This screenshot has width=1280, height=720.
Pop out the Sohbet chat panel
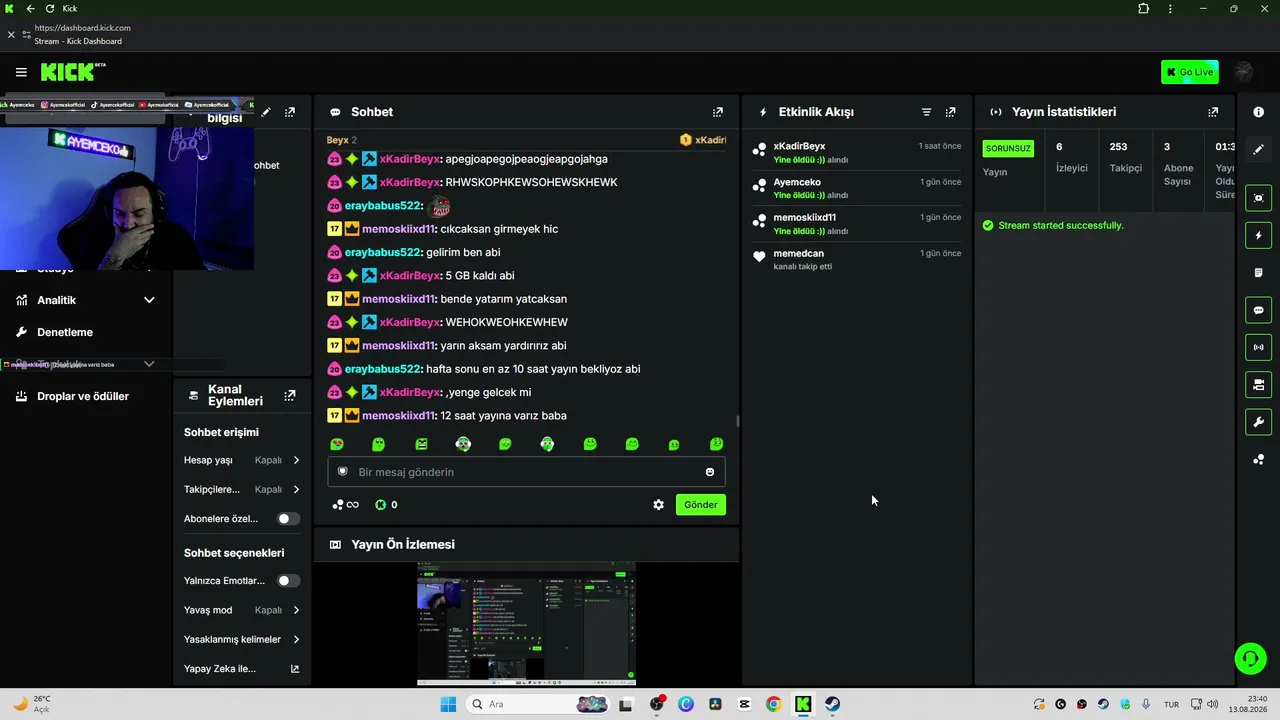pos(717,112)
